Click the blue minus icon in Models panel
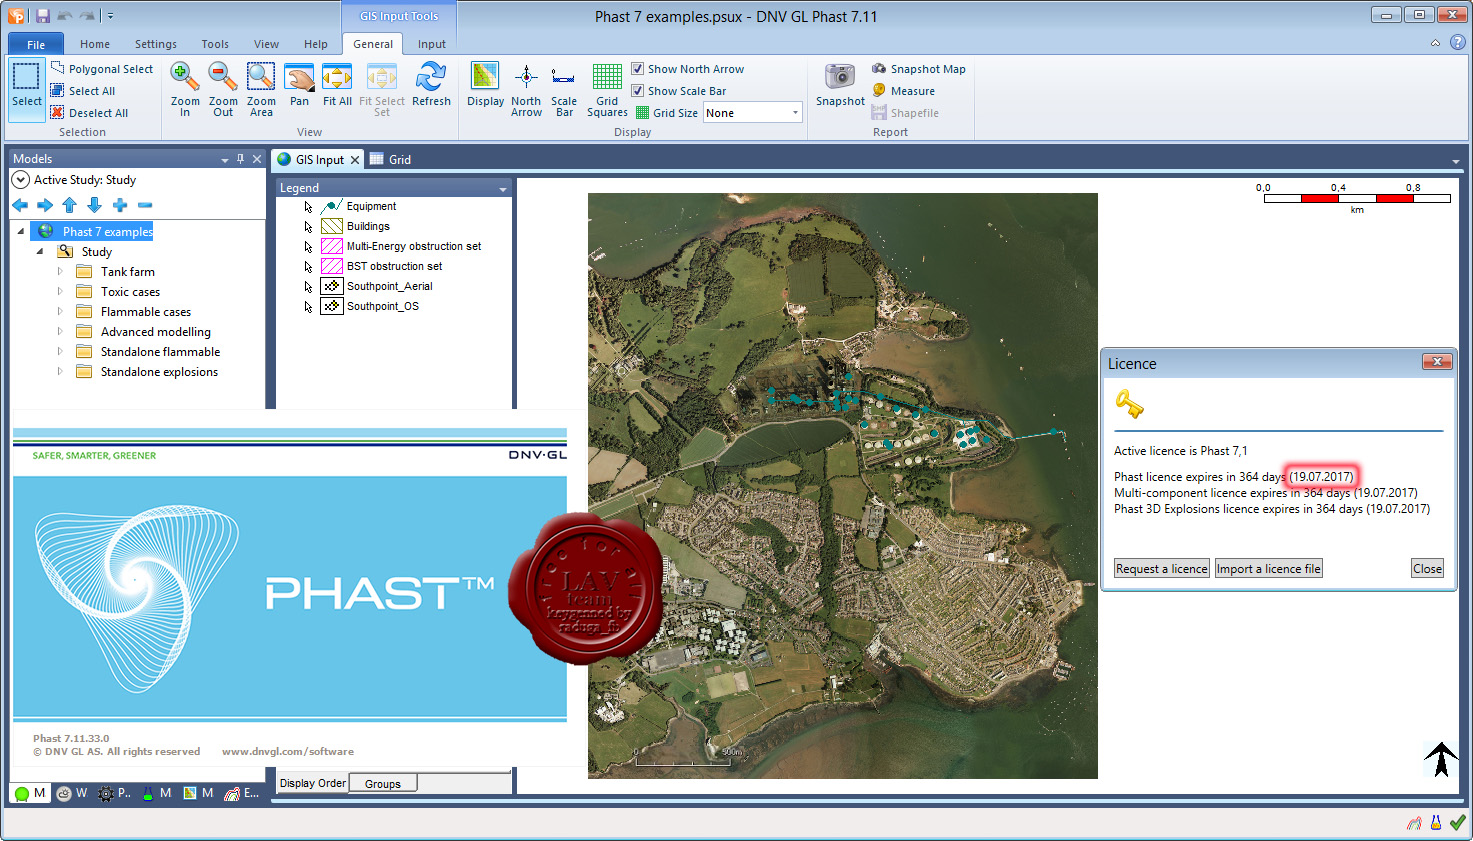This screenshot has width=1473, height=841. tap(145, 205)
